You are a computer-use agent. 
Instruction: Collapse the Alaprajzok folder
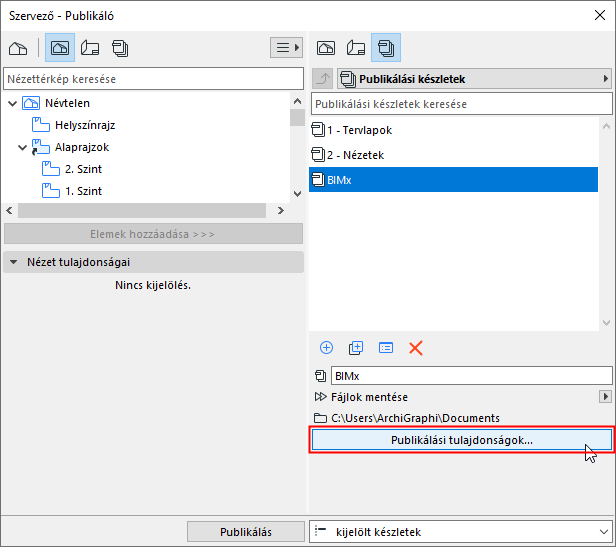22,148
